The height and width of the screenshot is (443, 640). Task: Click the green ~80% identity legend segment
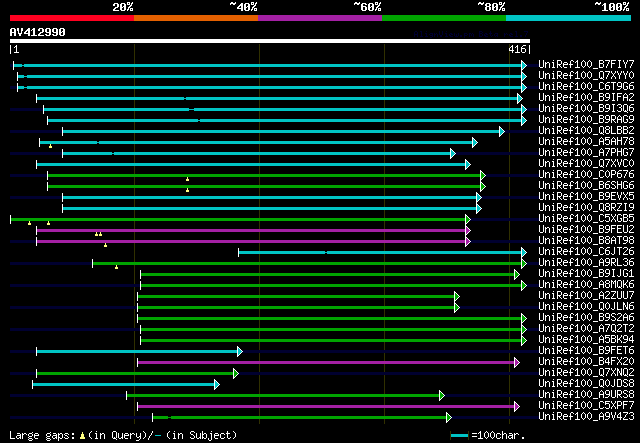tap(444, 18)
